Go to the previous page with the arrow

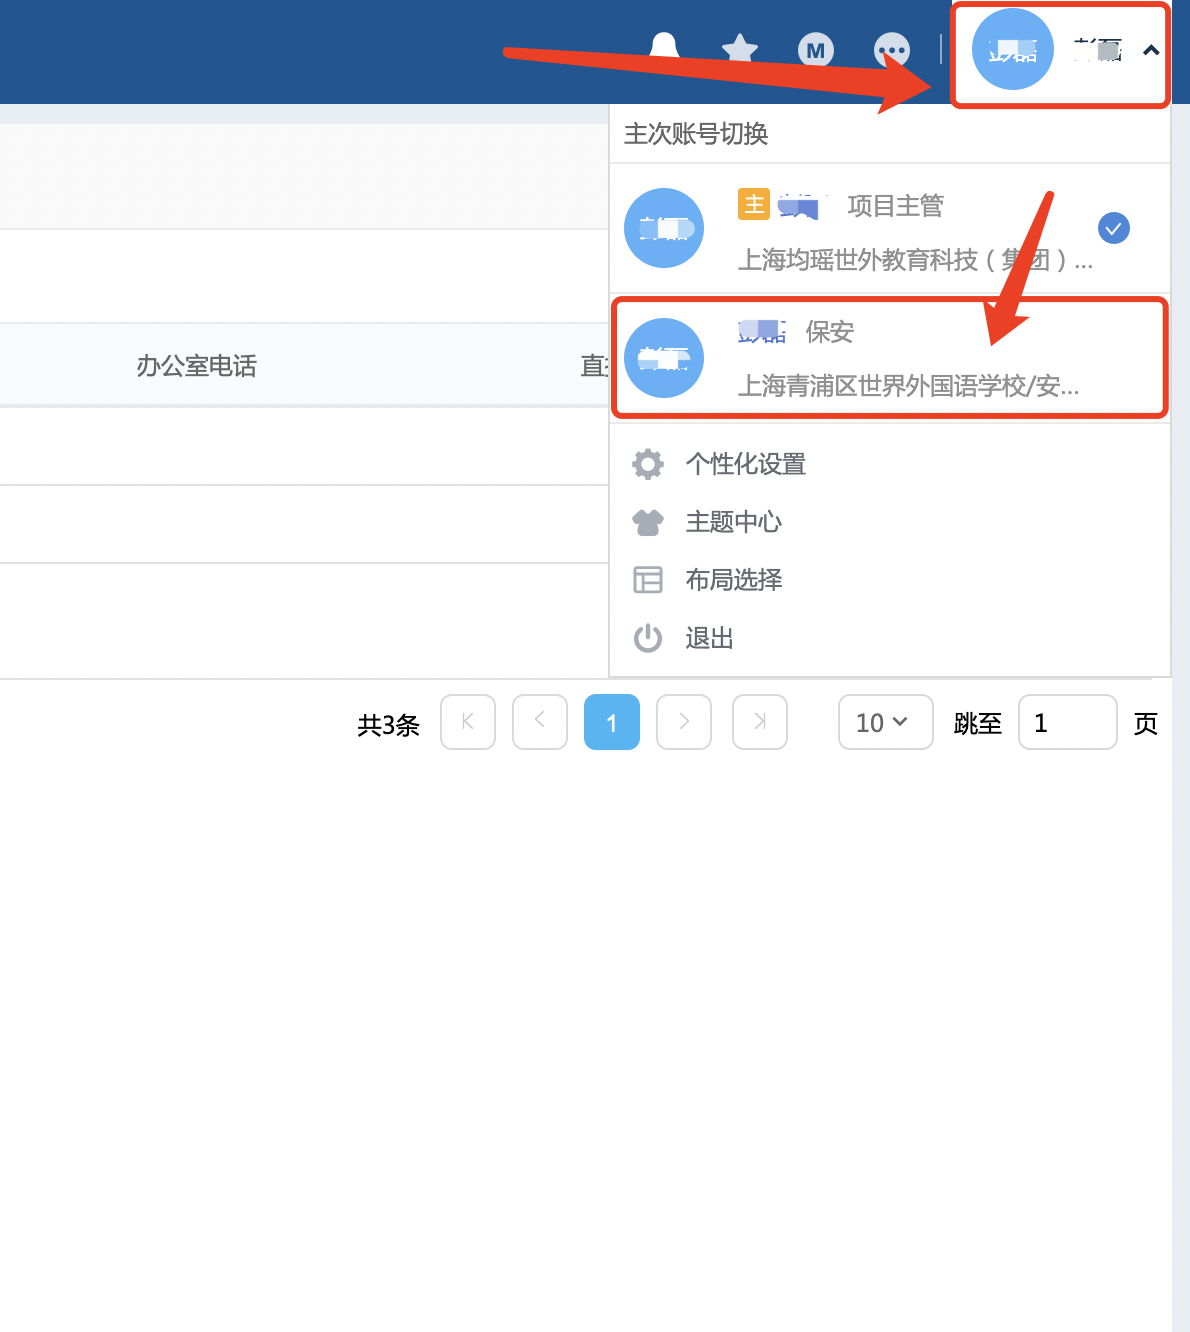tap(540, 722)
